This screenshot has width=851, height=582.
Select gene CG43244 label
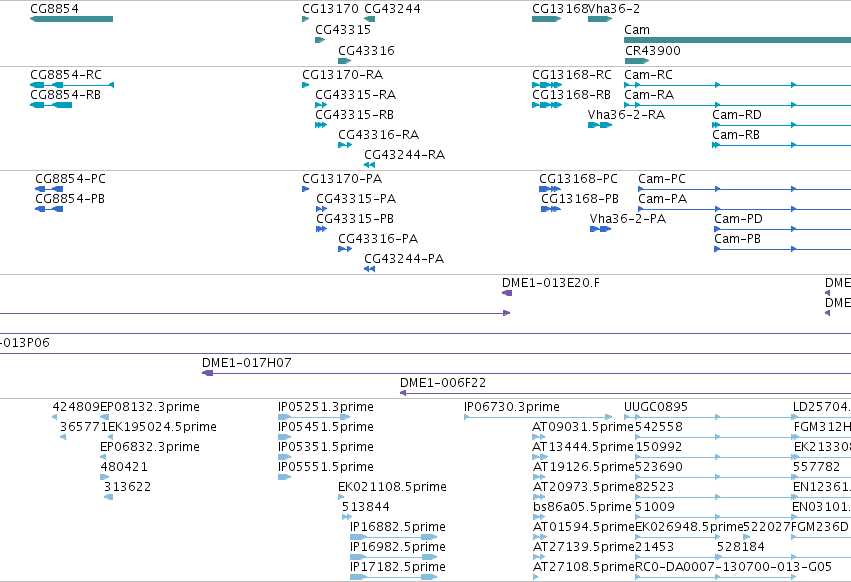coord(392,9)
